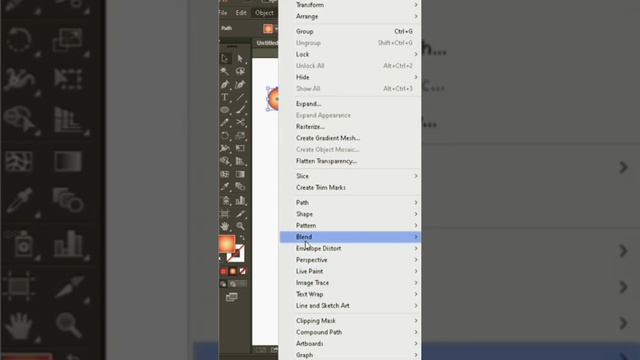Expand the Image Trace submenu arrow
Viewport: 640px width, 360px height.
[x=416, y=282]
